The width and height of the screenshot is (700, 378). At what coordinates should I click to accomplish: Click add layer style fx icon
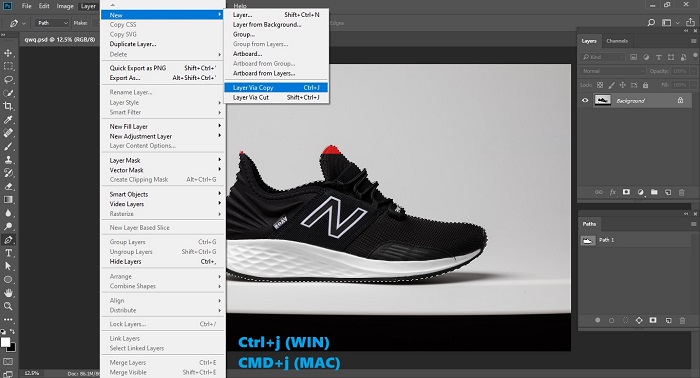[612, 192]
